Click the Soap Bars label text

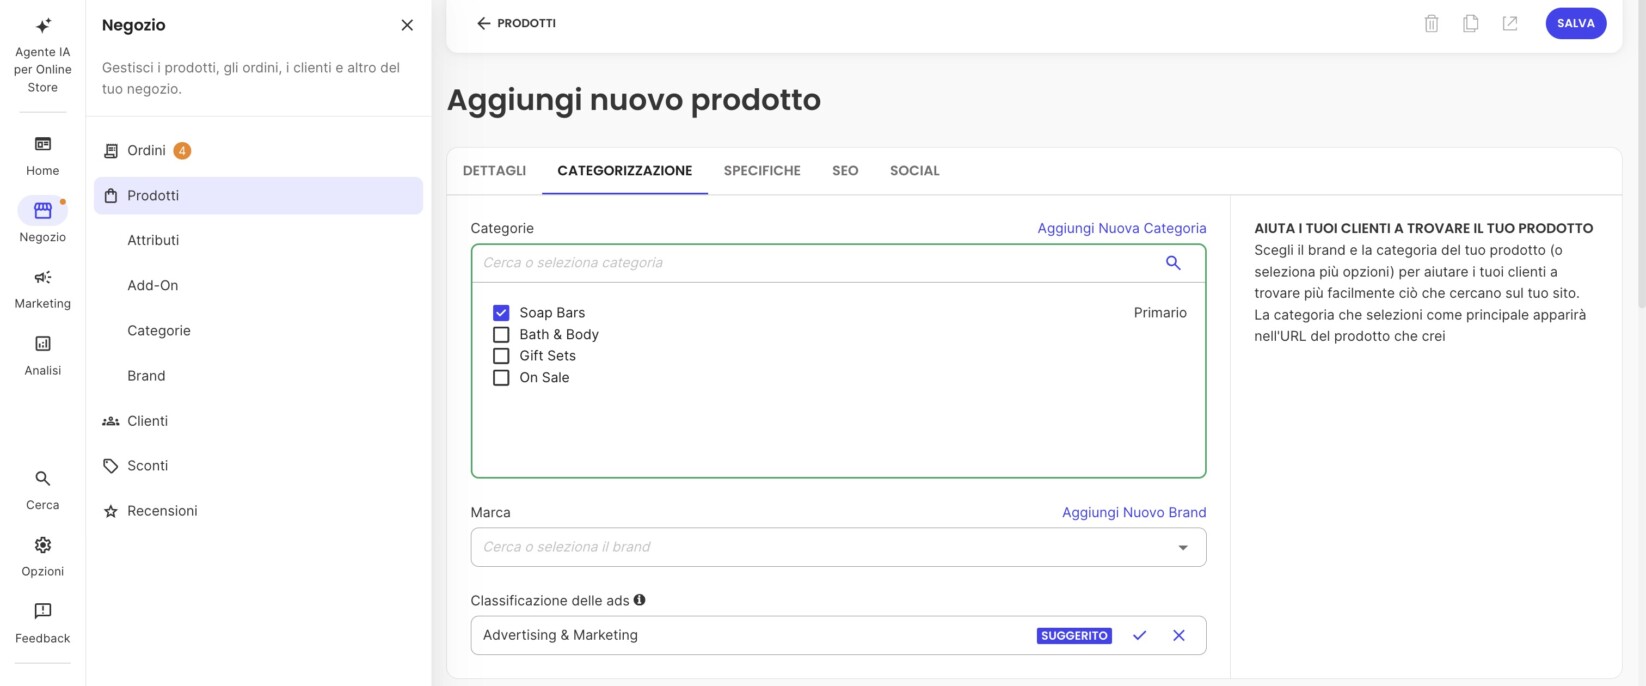point(552,313)
